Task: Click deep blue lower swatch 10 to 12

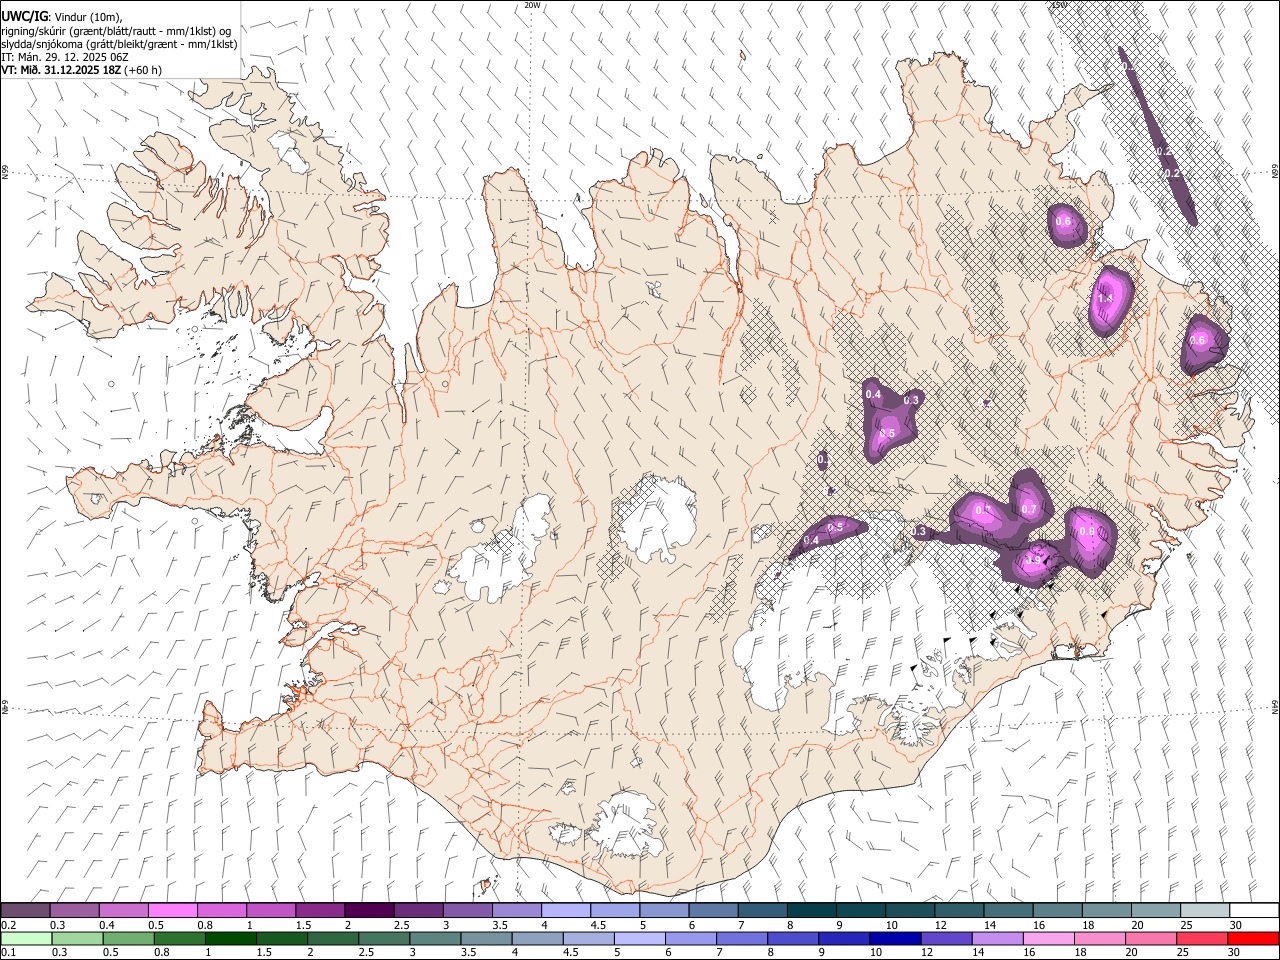Action: point(894,938)
